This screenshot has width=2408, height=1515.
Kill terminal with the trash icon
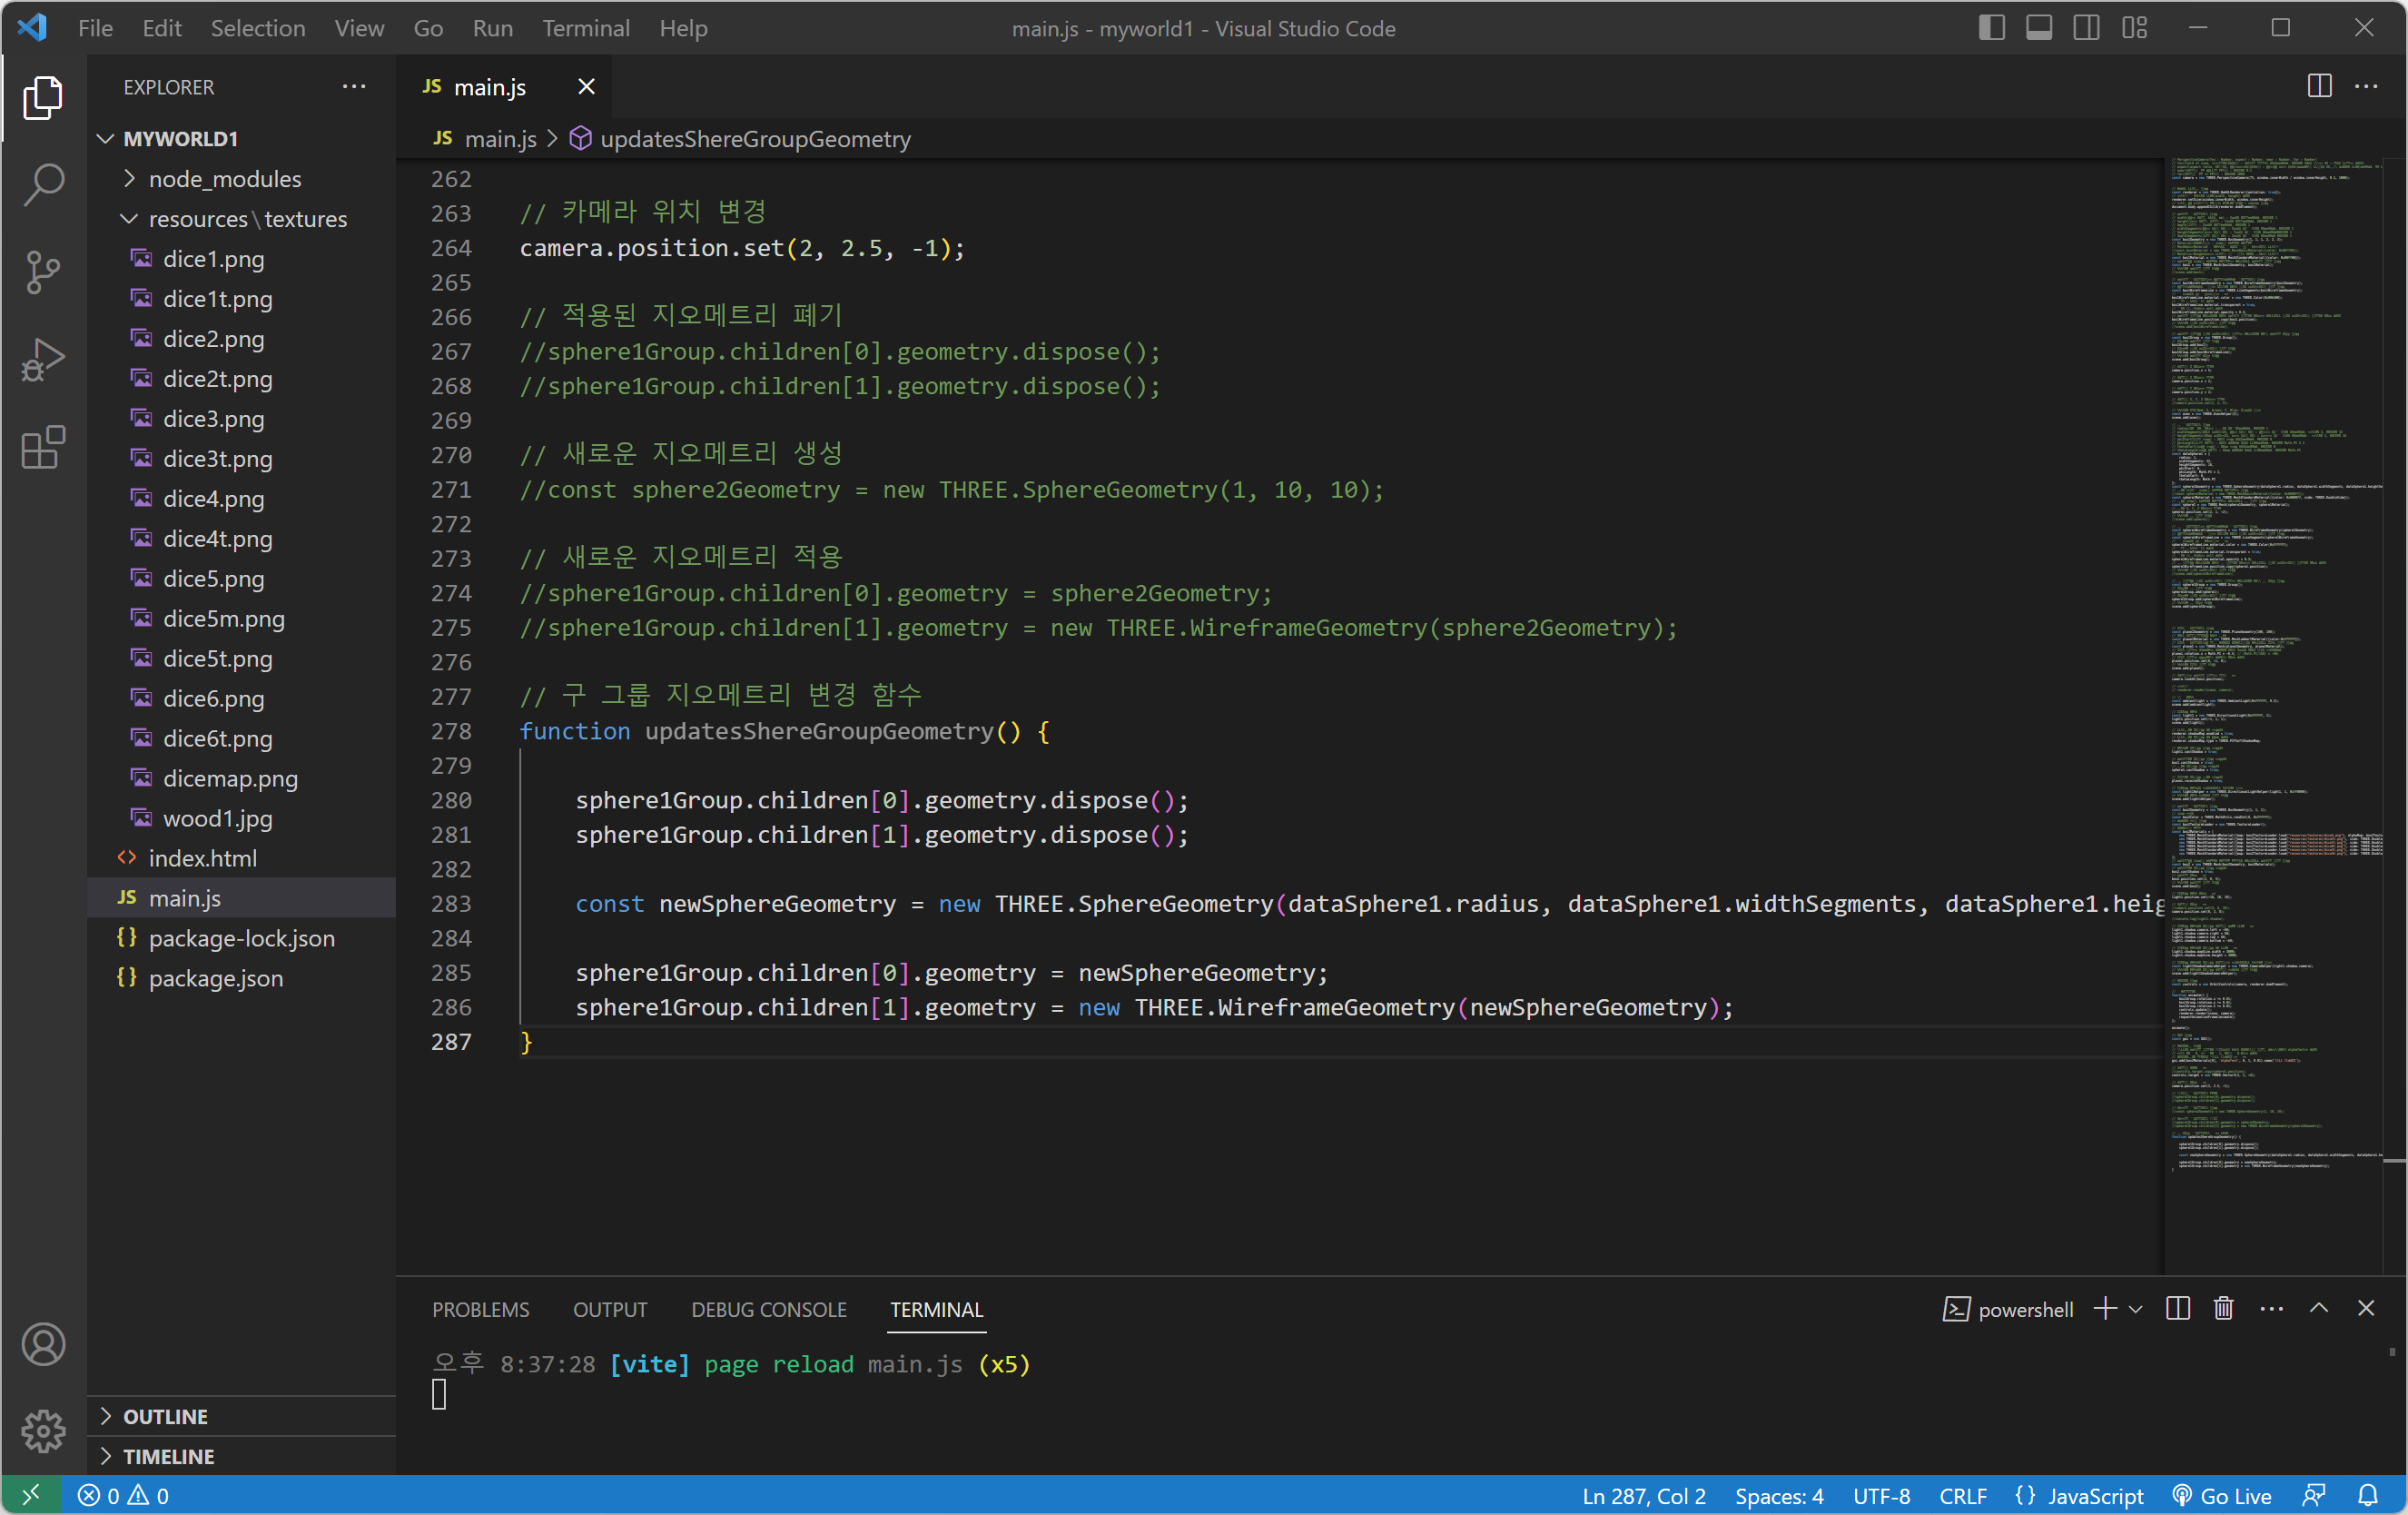tap(2223, 1308)
